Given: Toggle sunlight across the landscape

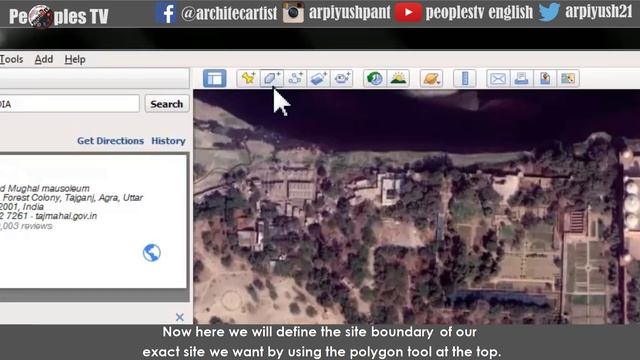Looking at the screenshot, I should tap(398, 78).
